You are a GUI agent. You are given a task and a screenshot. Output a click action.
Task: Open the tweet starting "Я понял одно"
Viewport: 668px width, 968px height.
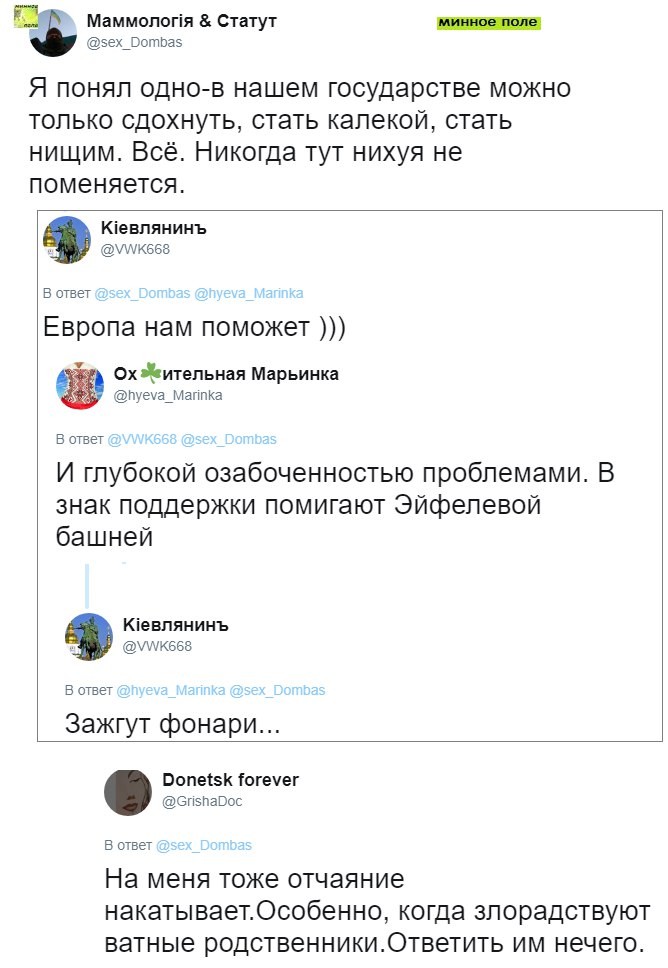coord(300,135)
